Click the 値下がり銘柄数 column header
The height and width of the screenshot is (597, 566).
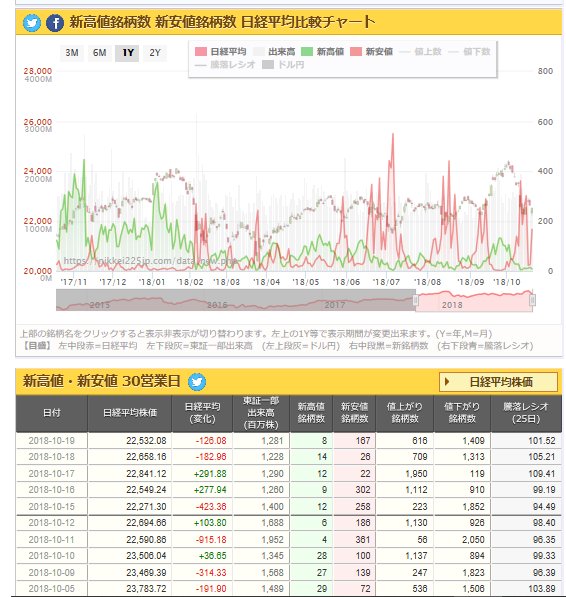(x=462, y=413)
